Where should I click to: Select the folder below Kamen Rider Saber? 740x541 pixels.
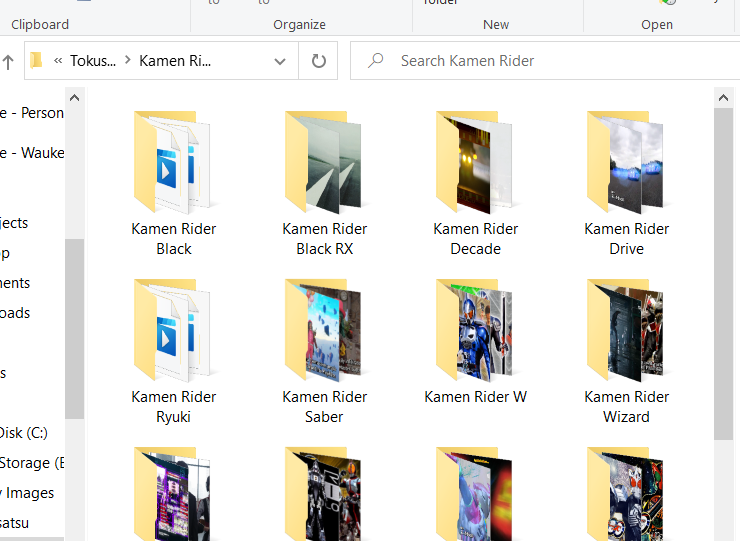tap(324, 494)
